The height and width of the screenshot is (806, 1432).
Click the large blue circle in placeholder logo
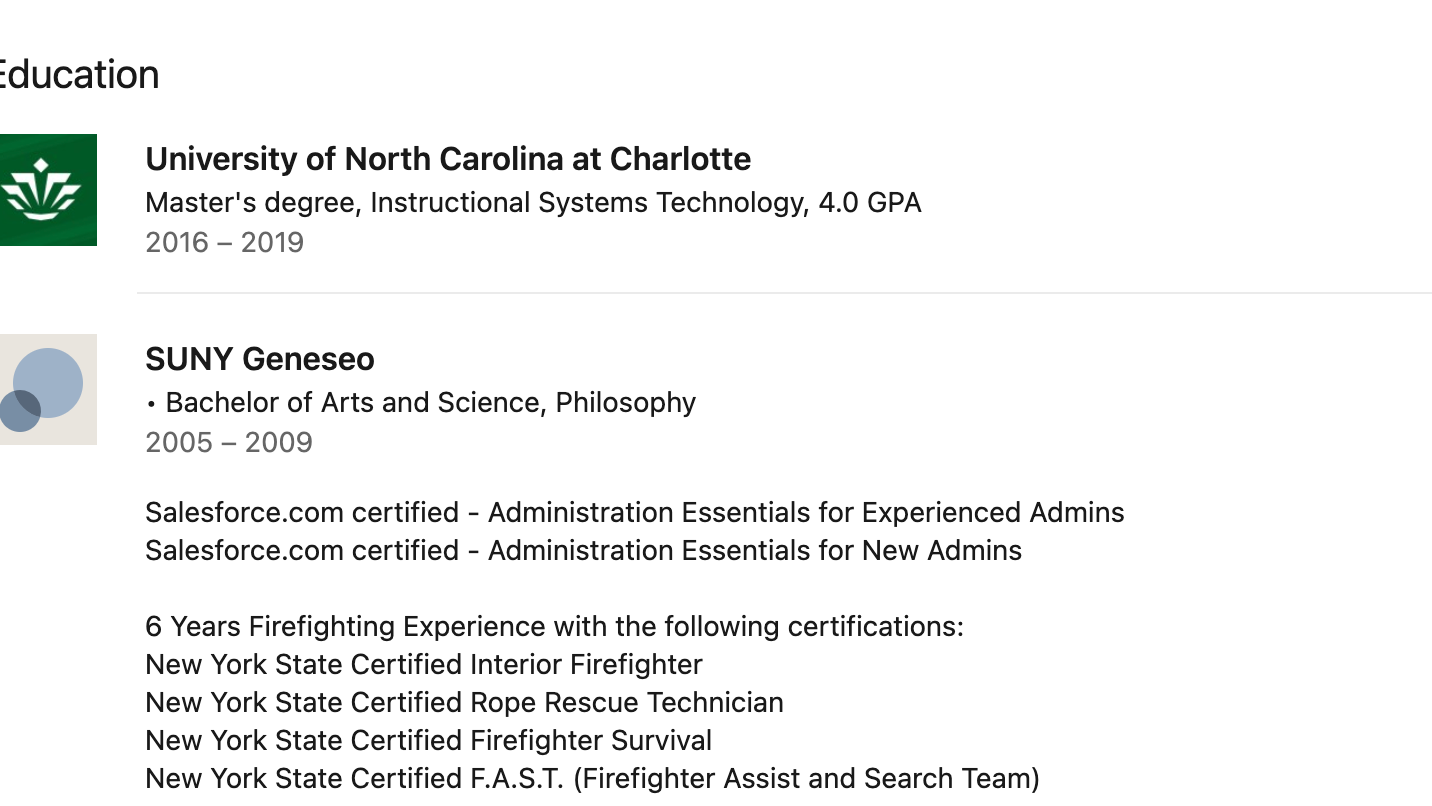click(48, 382)
